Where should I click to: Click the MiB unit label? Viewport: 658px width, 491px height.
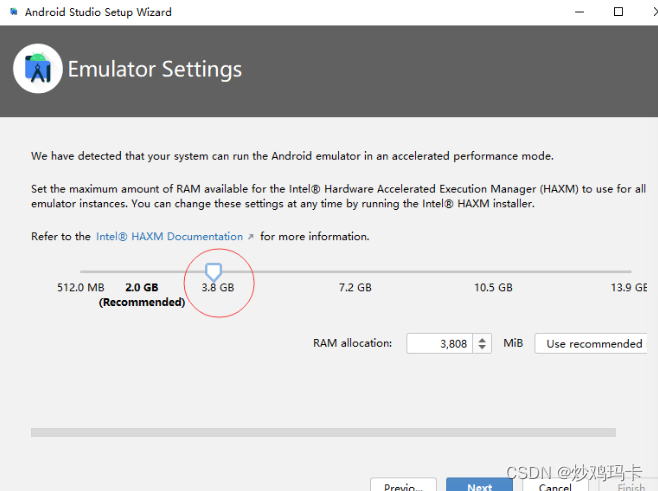click(513, 343)
